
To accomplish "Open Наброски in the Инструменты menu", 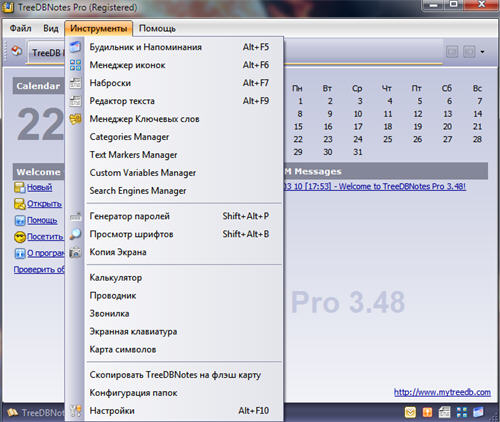I will coord(183,83).
